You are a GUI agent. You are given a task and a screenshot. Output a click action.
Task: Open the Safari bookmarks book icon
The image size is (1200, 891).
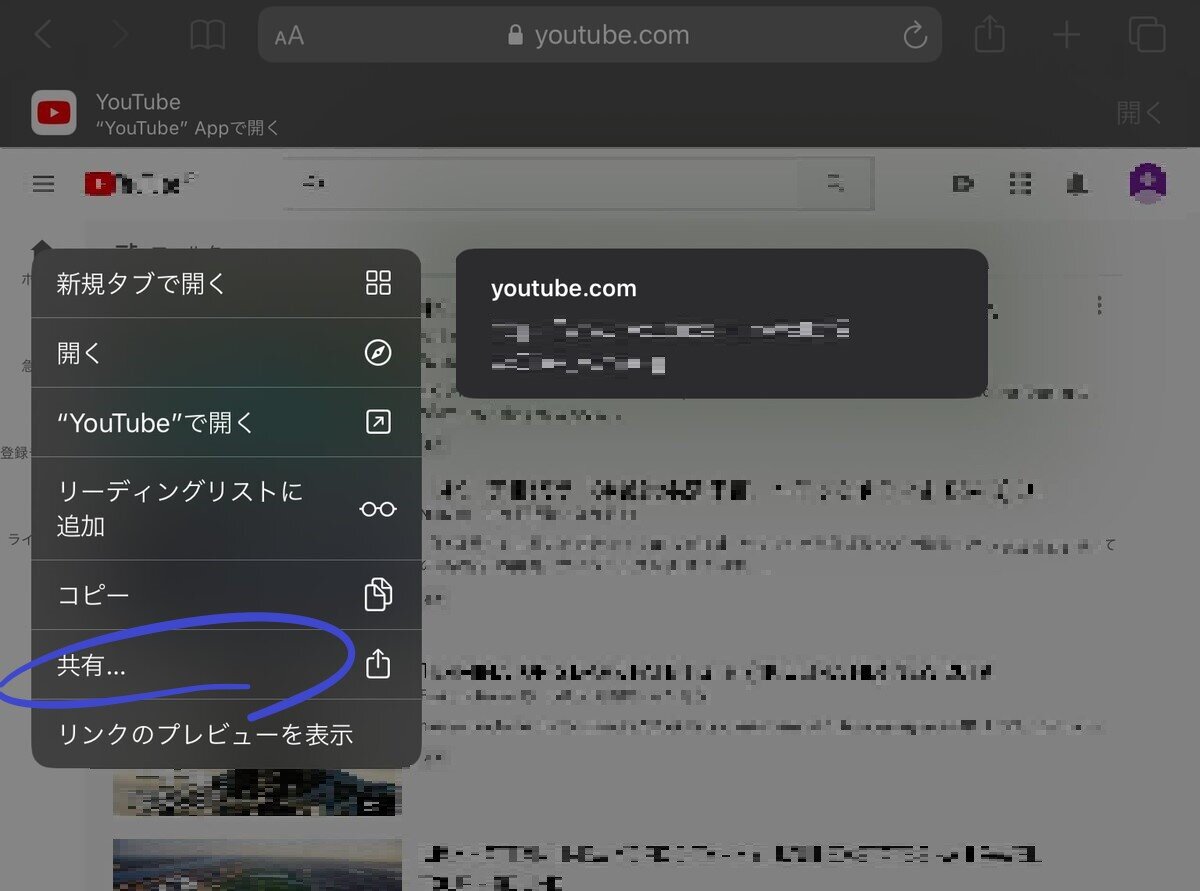point(207,36)
